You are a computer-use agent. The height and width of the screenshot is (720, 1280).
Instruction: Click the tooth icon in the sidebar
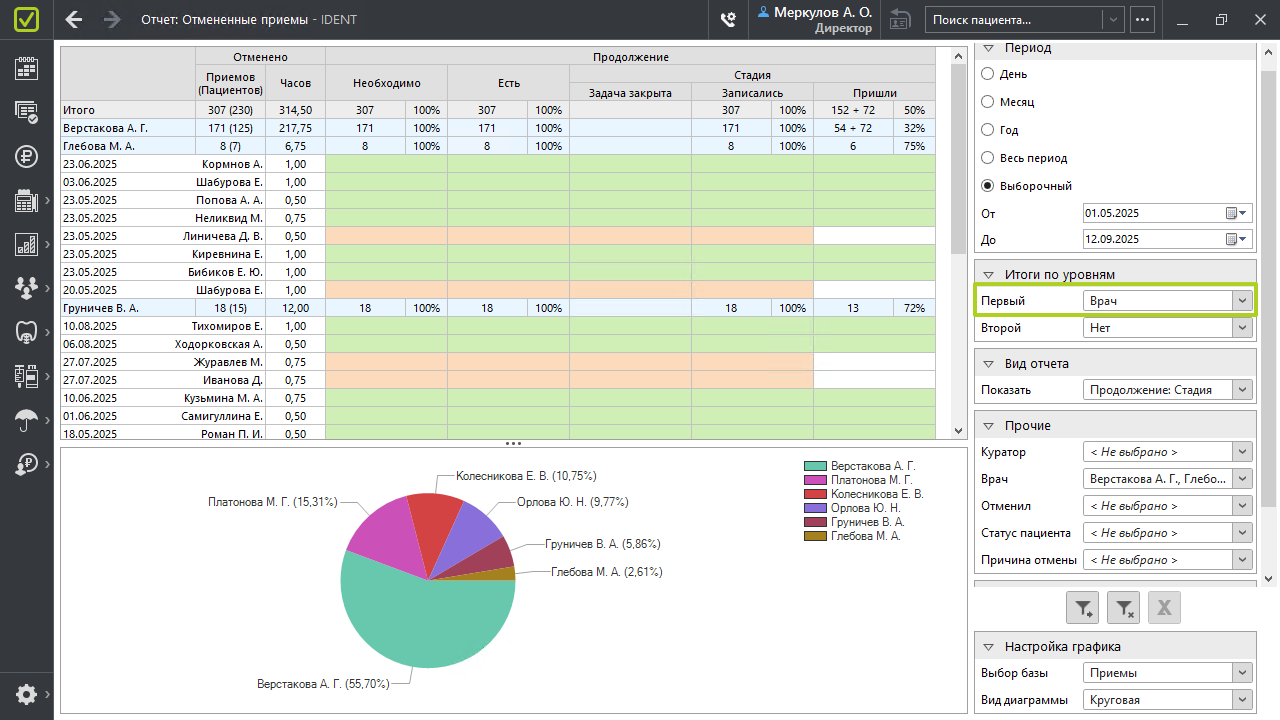(26, 332)
